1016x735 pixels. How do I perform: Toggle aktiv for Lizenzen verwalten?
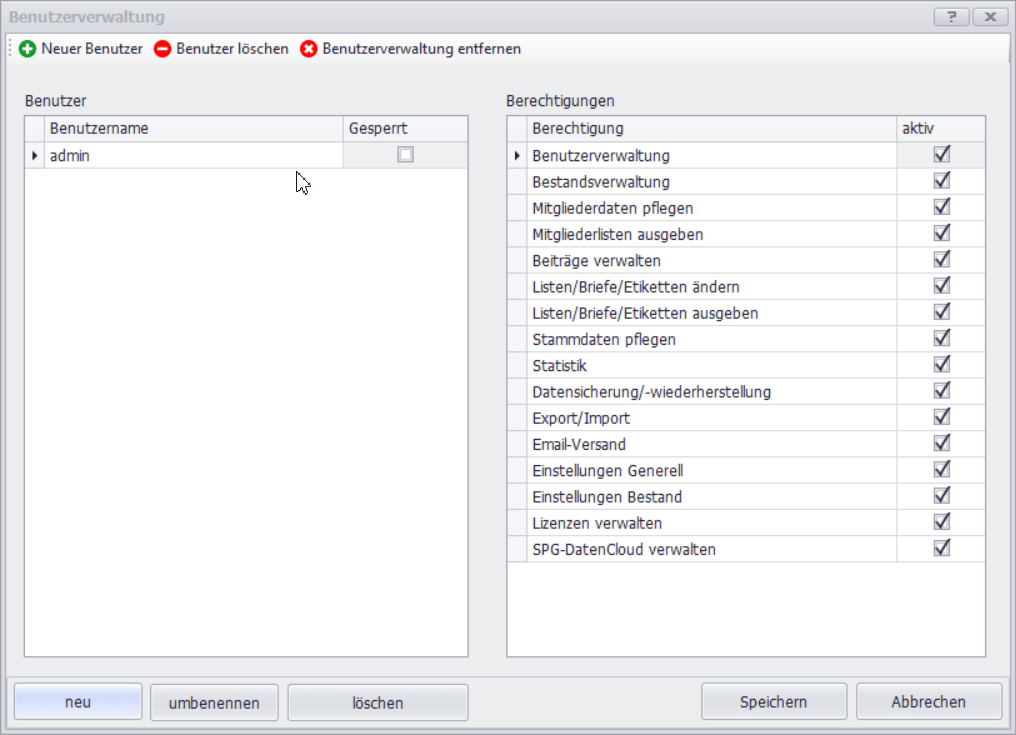941,522
